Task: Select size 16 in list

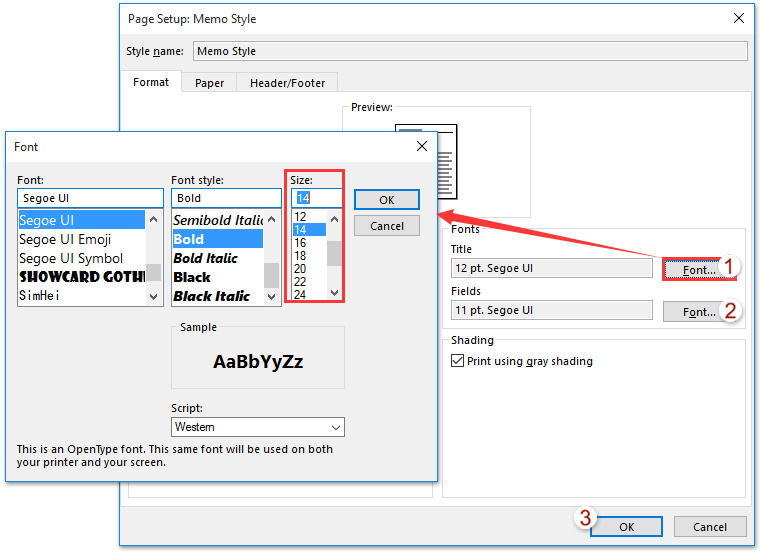Action: (309, 243)
